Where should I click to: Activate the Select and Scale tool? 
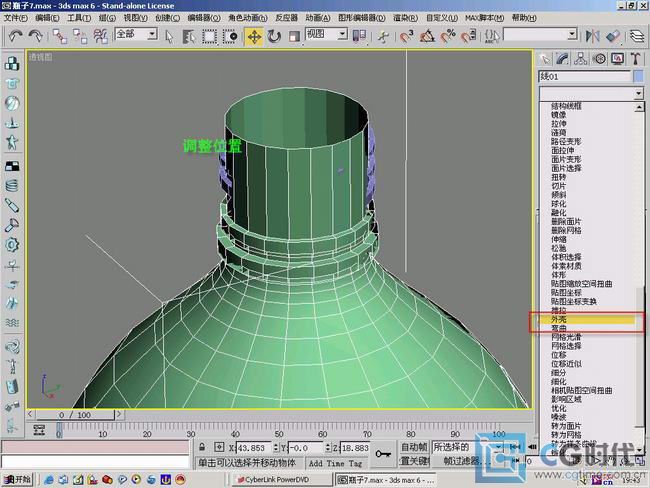(294, 36)
